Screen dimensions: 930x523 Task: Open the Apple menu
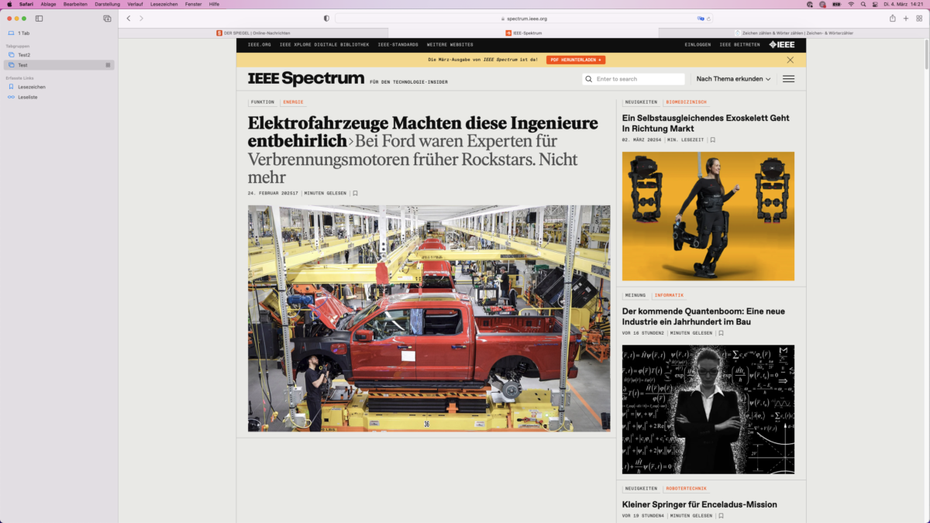(9, 4)
